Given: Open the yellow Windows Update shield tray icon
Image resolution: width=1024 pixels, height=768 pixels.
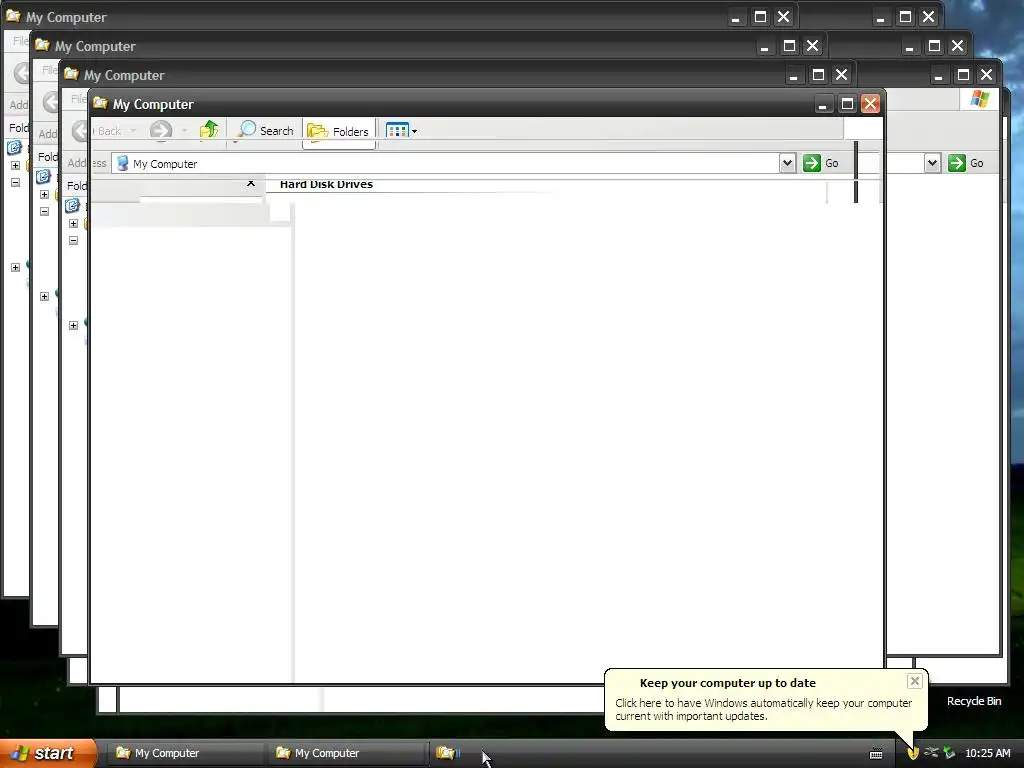Looking at the screenshot, I should click(913, 754).
